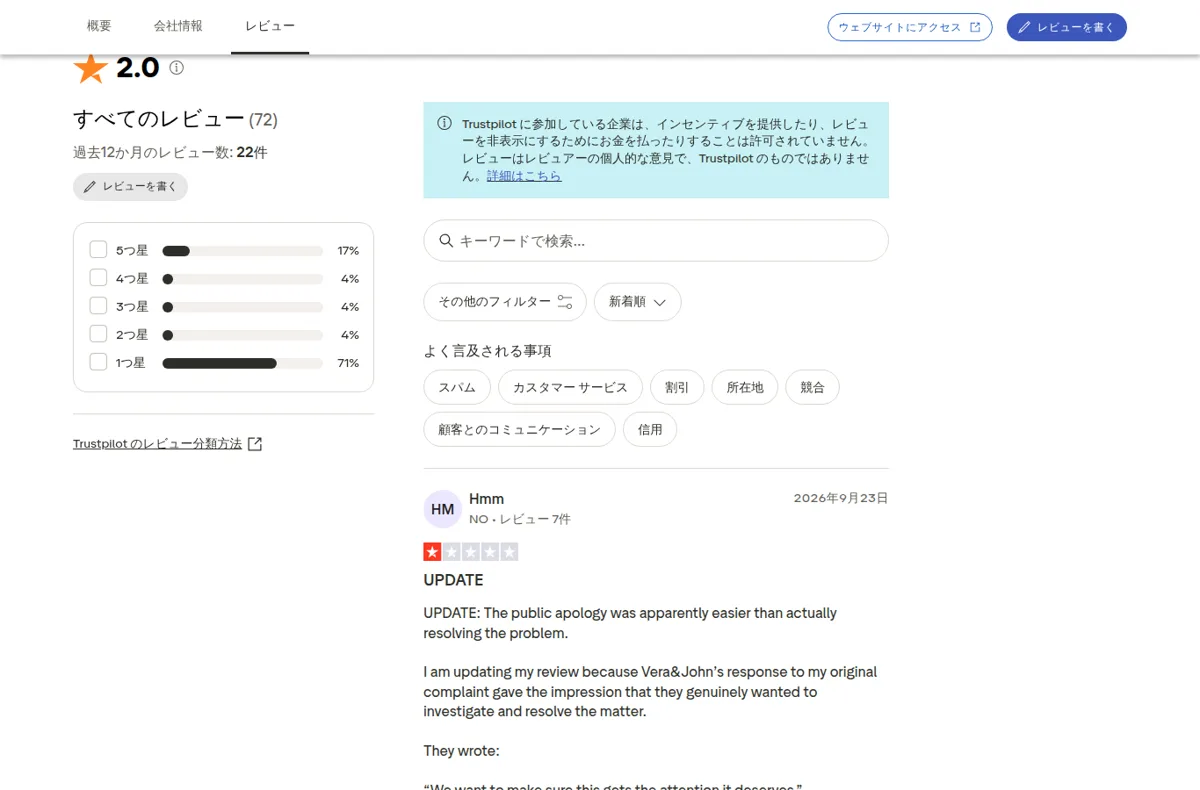Click the info icon in Trustpilot notice
The height and width of the screenshot is (790, 1200).
444,123
